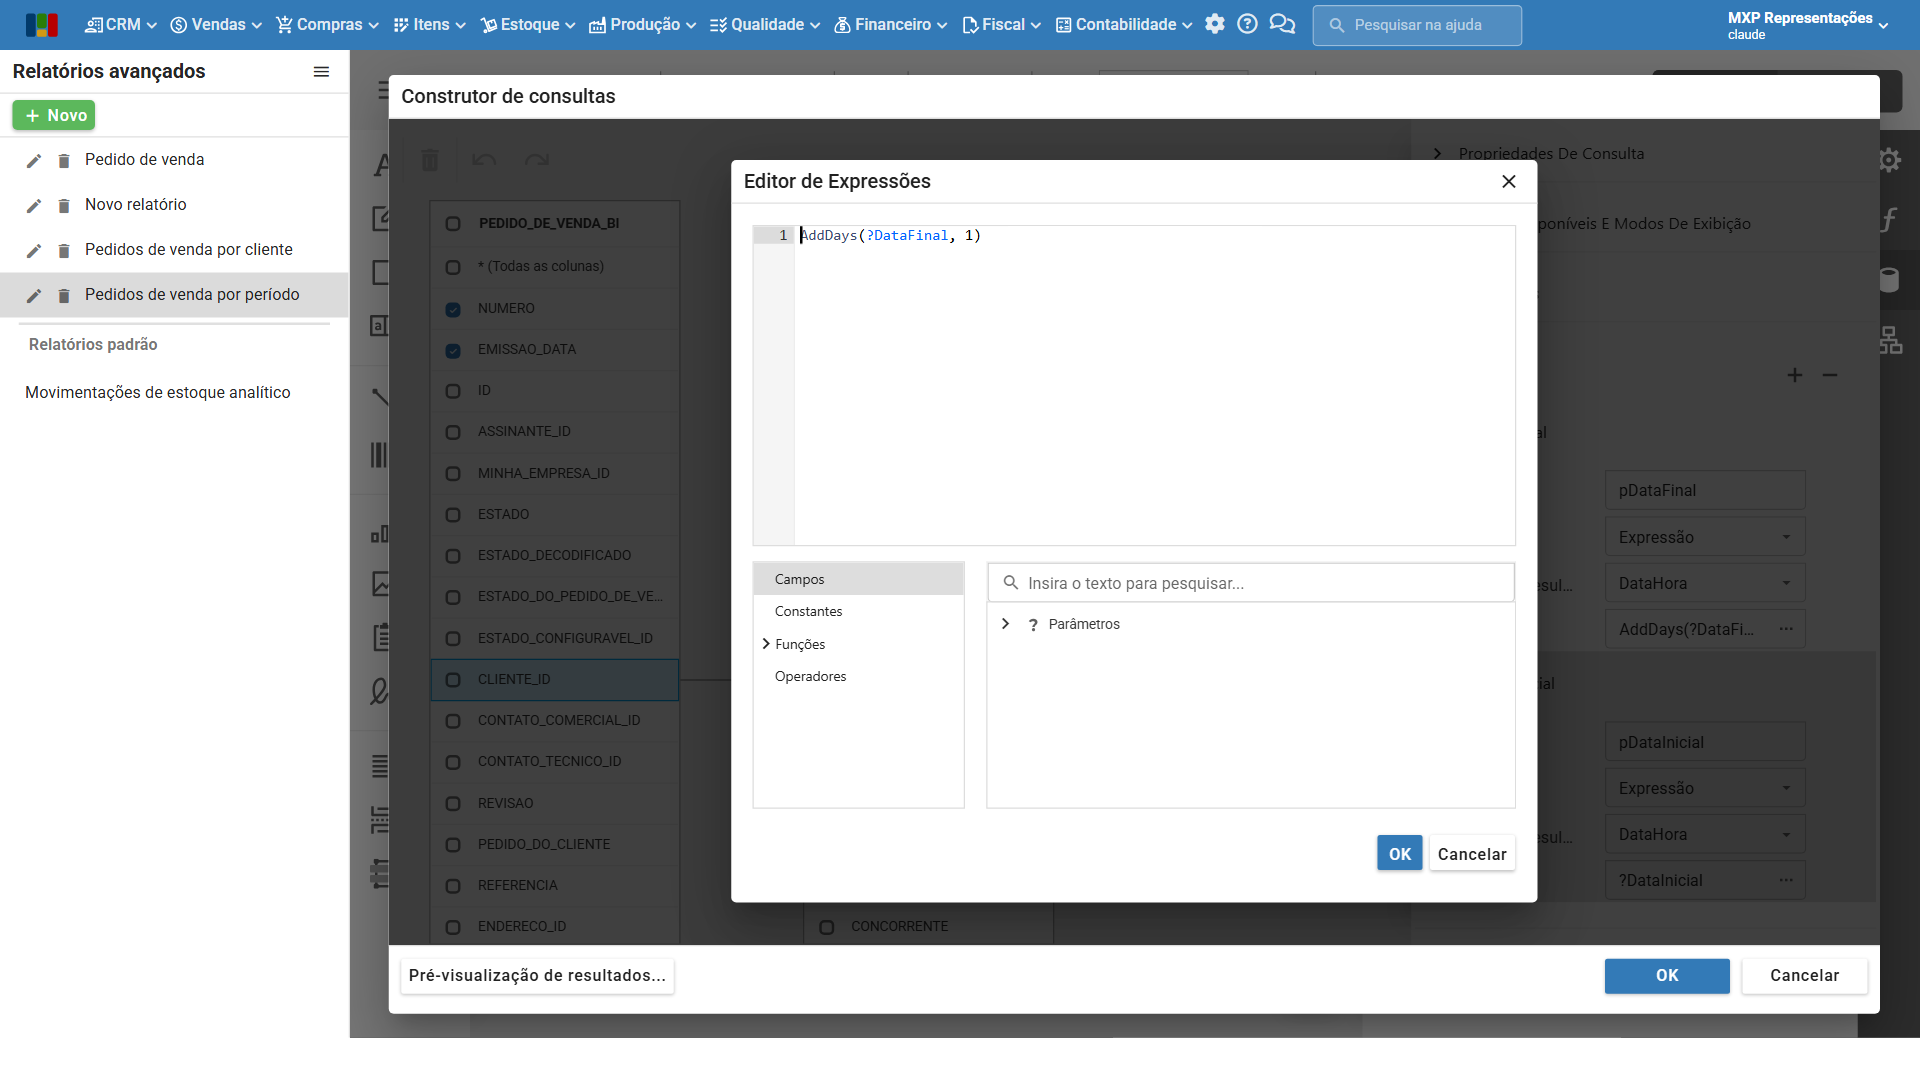Edit the Pedido de venda report
Viewport: 1920px width, 1080px height.
click(34, 160)
